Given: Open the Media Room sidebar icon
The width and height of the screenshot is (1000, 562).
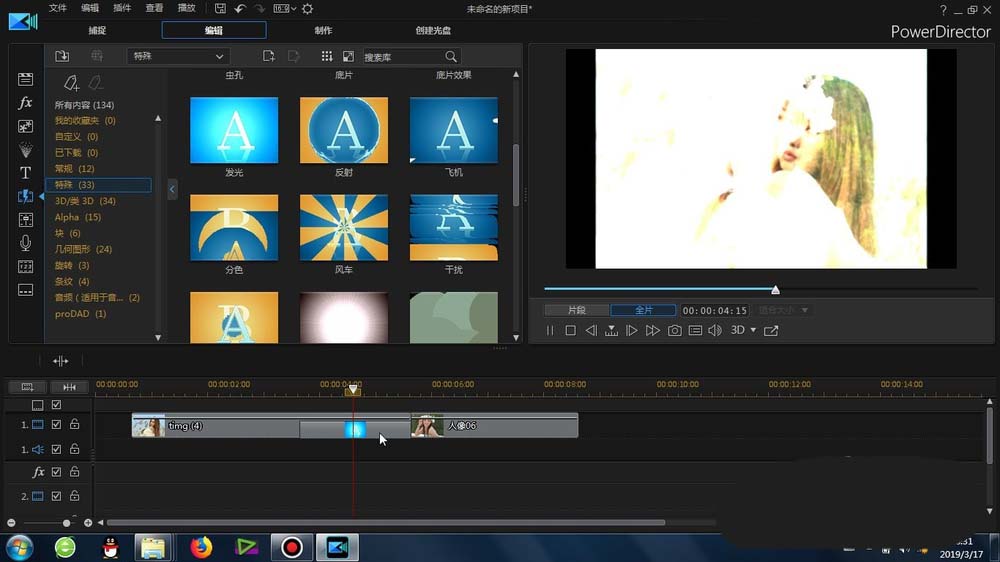Looking at the screenshot, I should pos(26,79).
